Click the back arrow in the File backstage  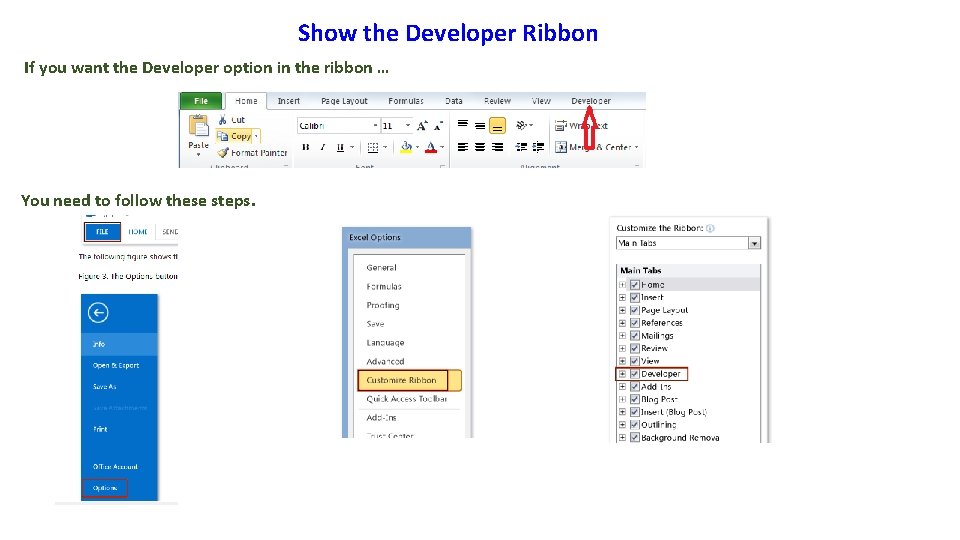point(98,313)
